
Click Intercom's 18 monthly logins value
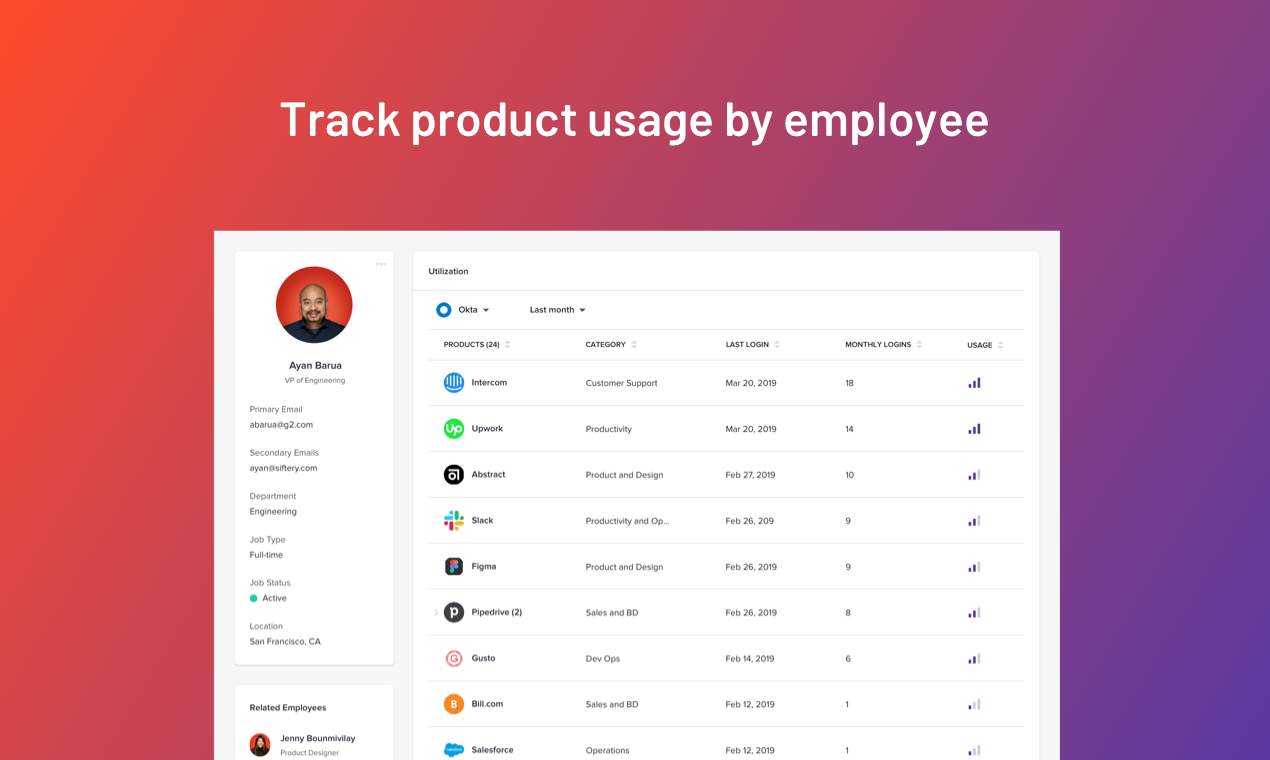(x=849, y=383)
